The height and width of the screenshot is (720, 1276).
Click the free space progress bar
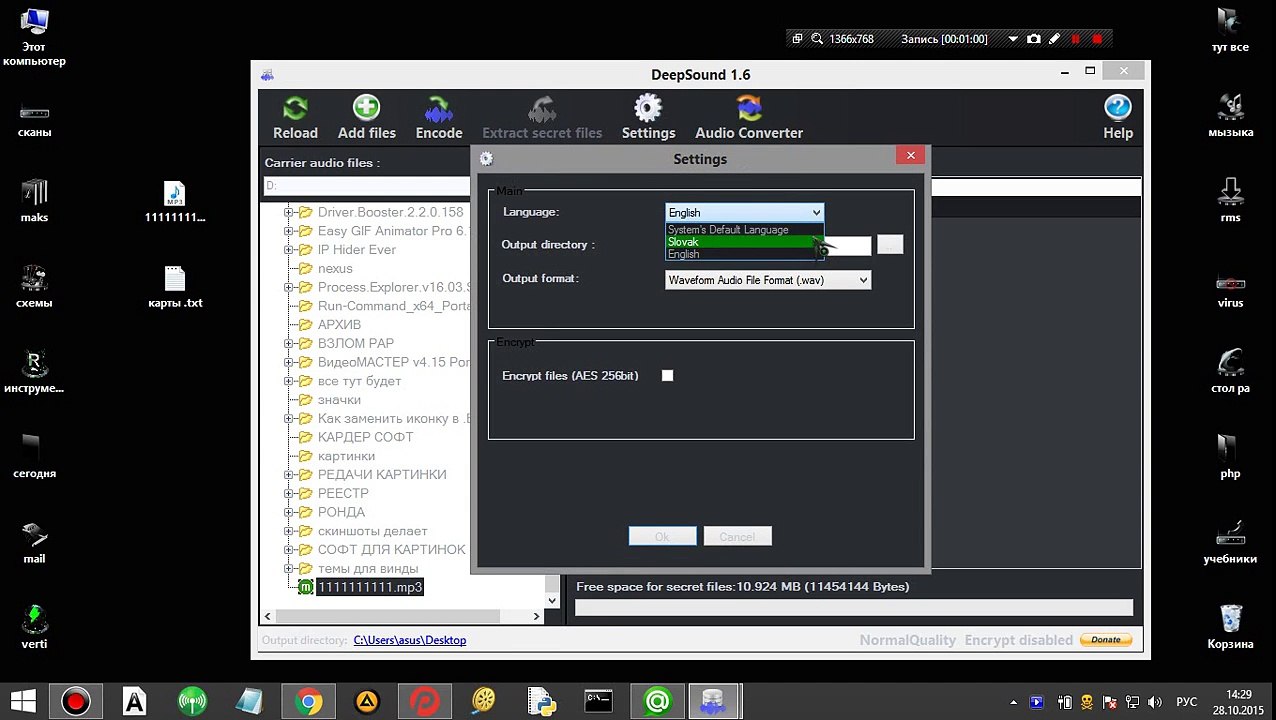[854, 608]
